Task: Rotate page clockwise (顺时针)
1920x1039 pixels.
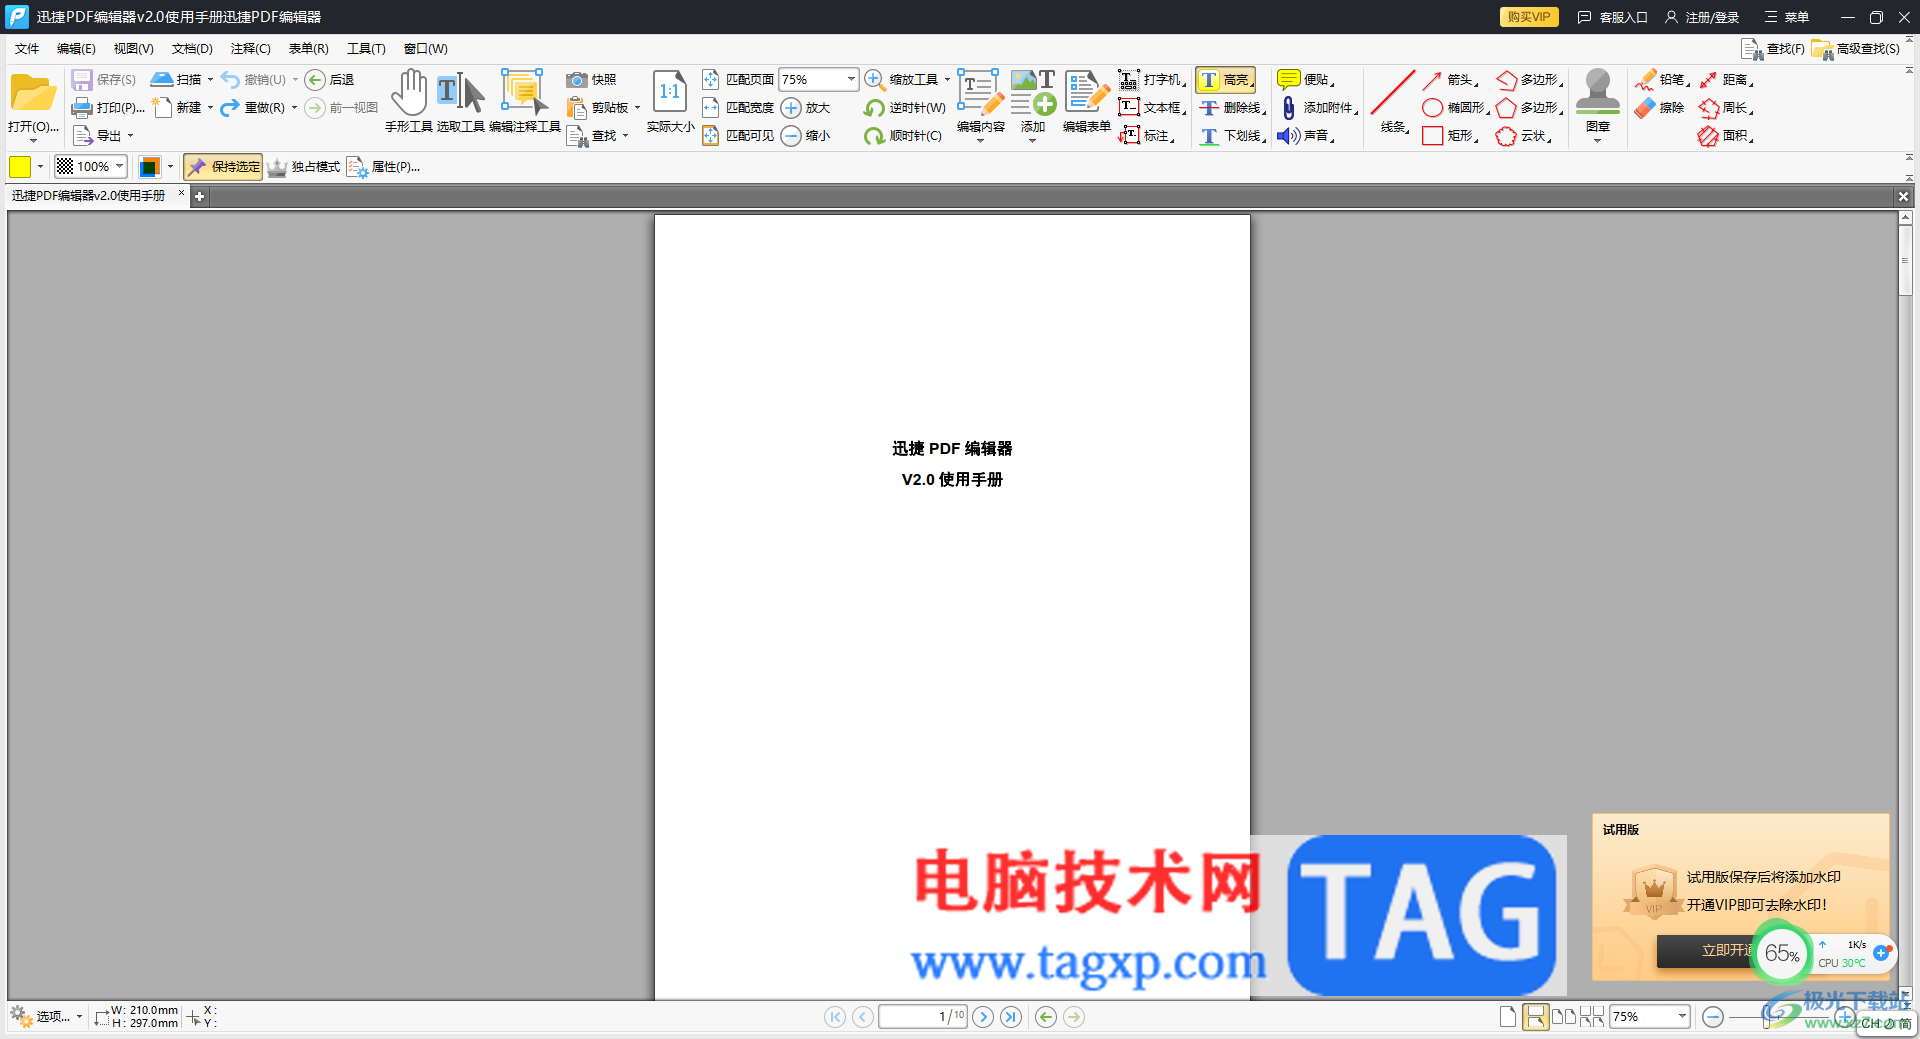Action: pos(903,136)
